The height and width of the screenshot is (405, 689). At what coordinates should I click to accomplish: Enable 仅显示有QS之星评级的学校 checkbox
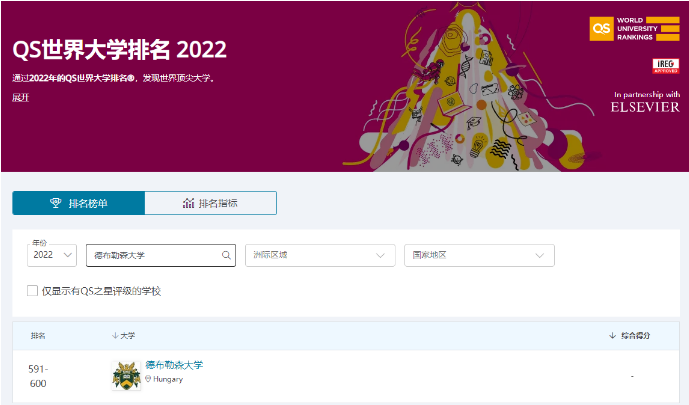pyautogui.click(x=33, y=291)
